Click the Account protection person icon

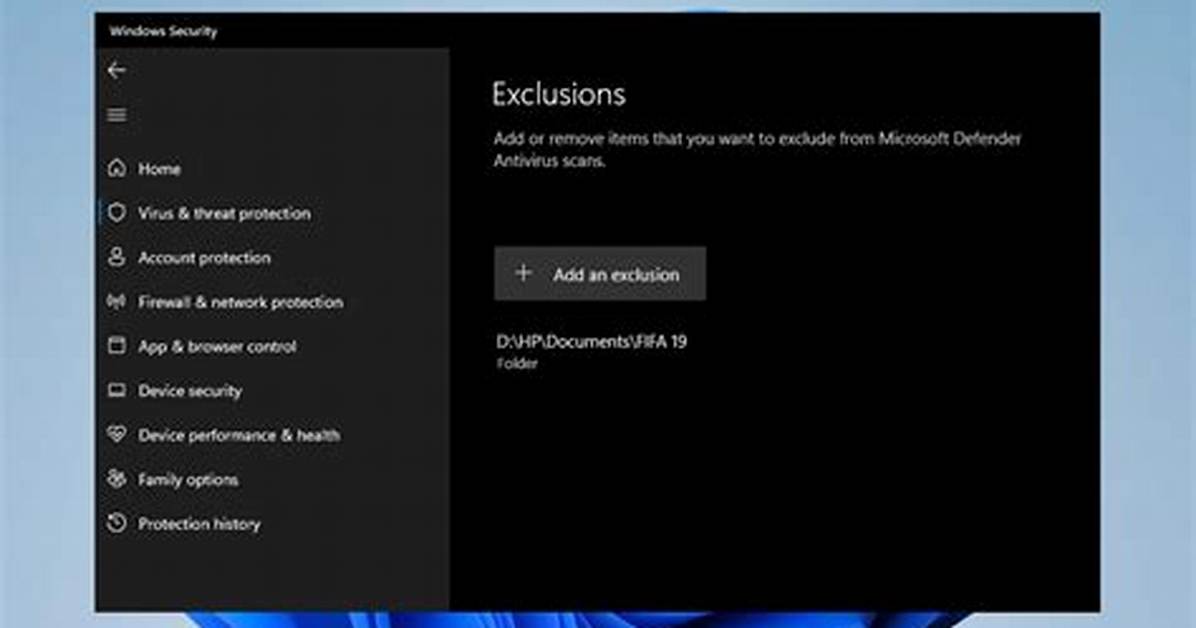117,257
